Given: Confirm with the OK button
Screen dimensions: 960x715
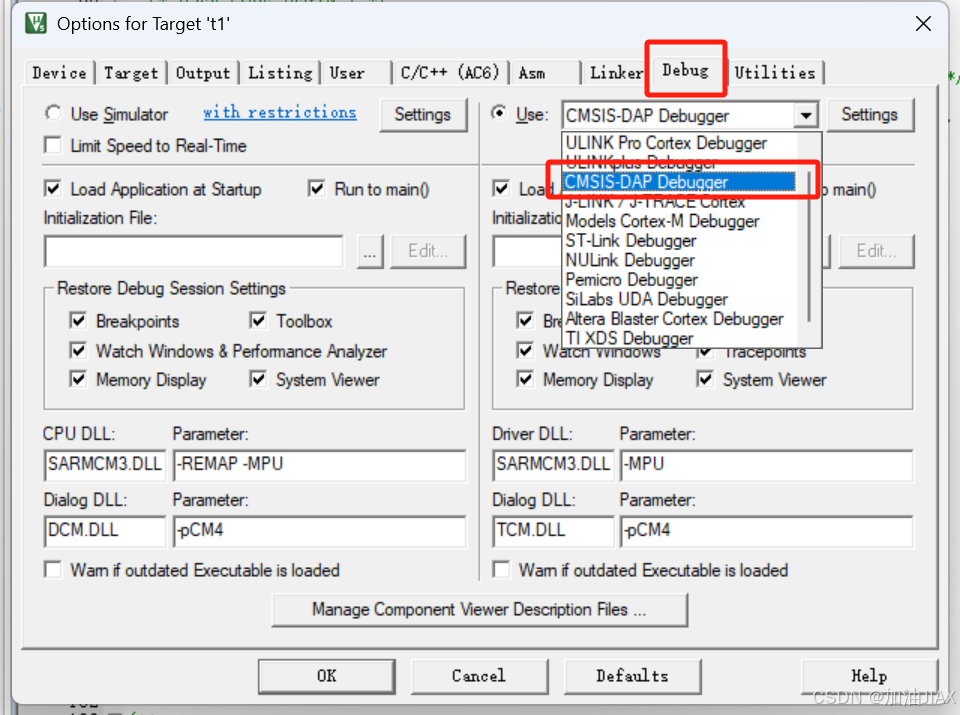Looking at the screenshot, I should click(x=326, y=676).
